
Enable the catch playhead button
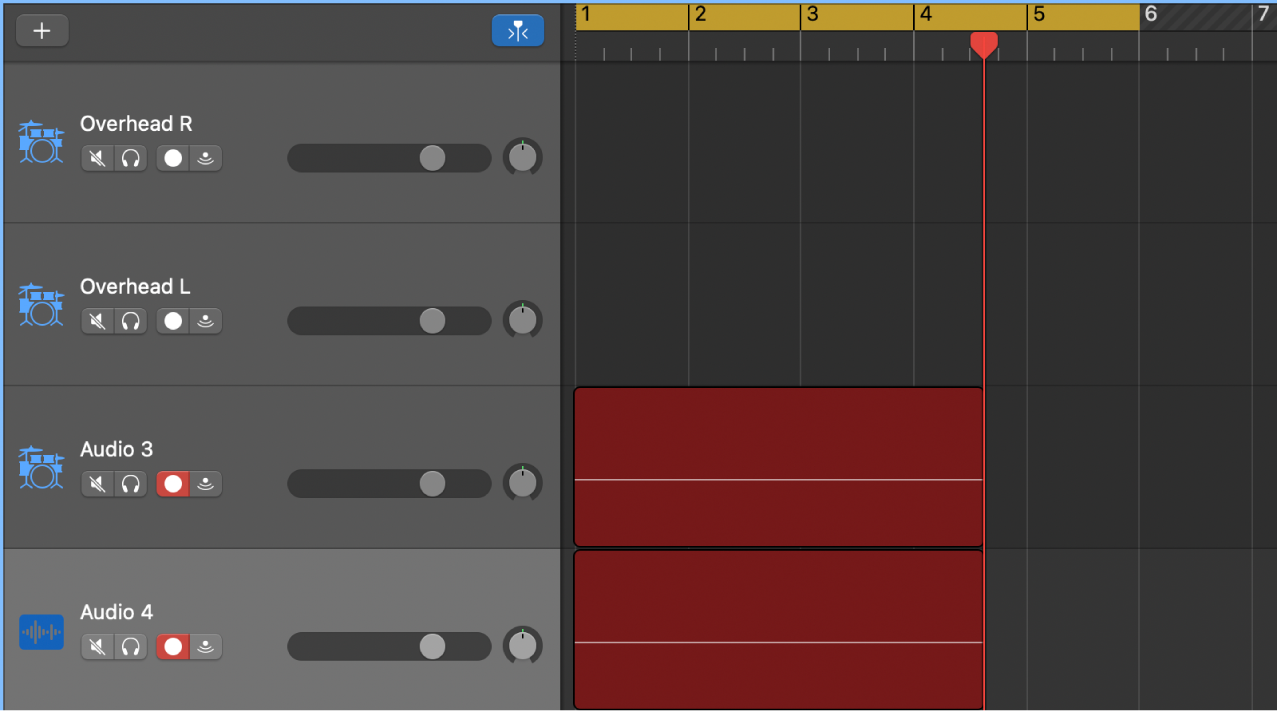(517, 30)
